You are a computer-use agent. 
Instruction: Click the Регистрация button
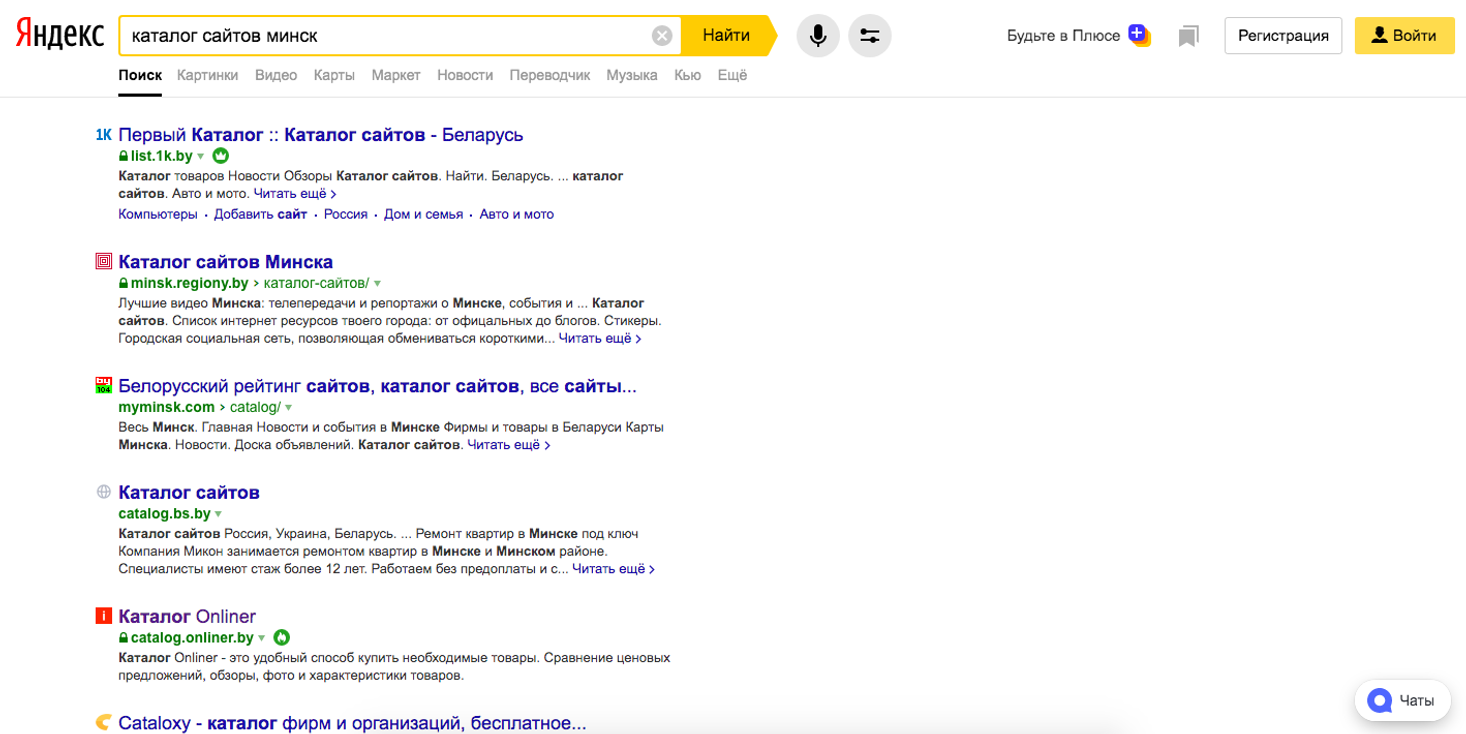[1283, 36]
